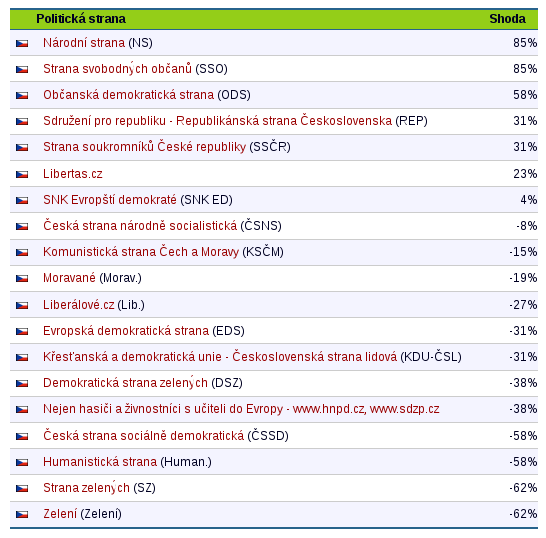The height and width of the screenshot is (538, 546).
Task: Click the flag icon beside Moravané
Action: [x=22, y=279]
